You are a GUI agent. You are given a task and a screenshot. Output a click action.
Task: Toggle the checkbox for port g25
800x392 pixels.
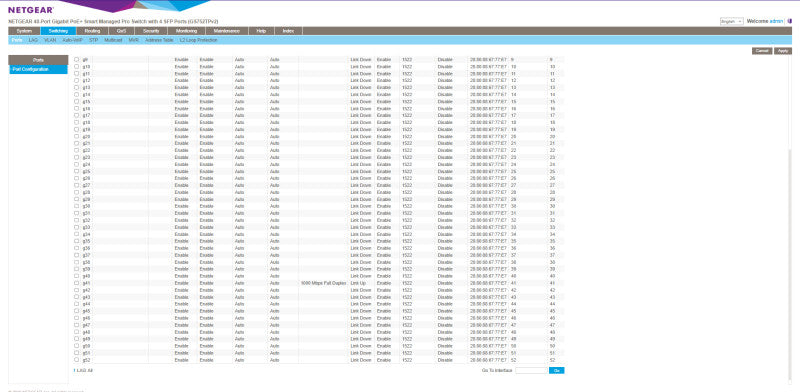77,172
